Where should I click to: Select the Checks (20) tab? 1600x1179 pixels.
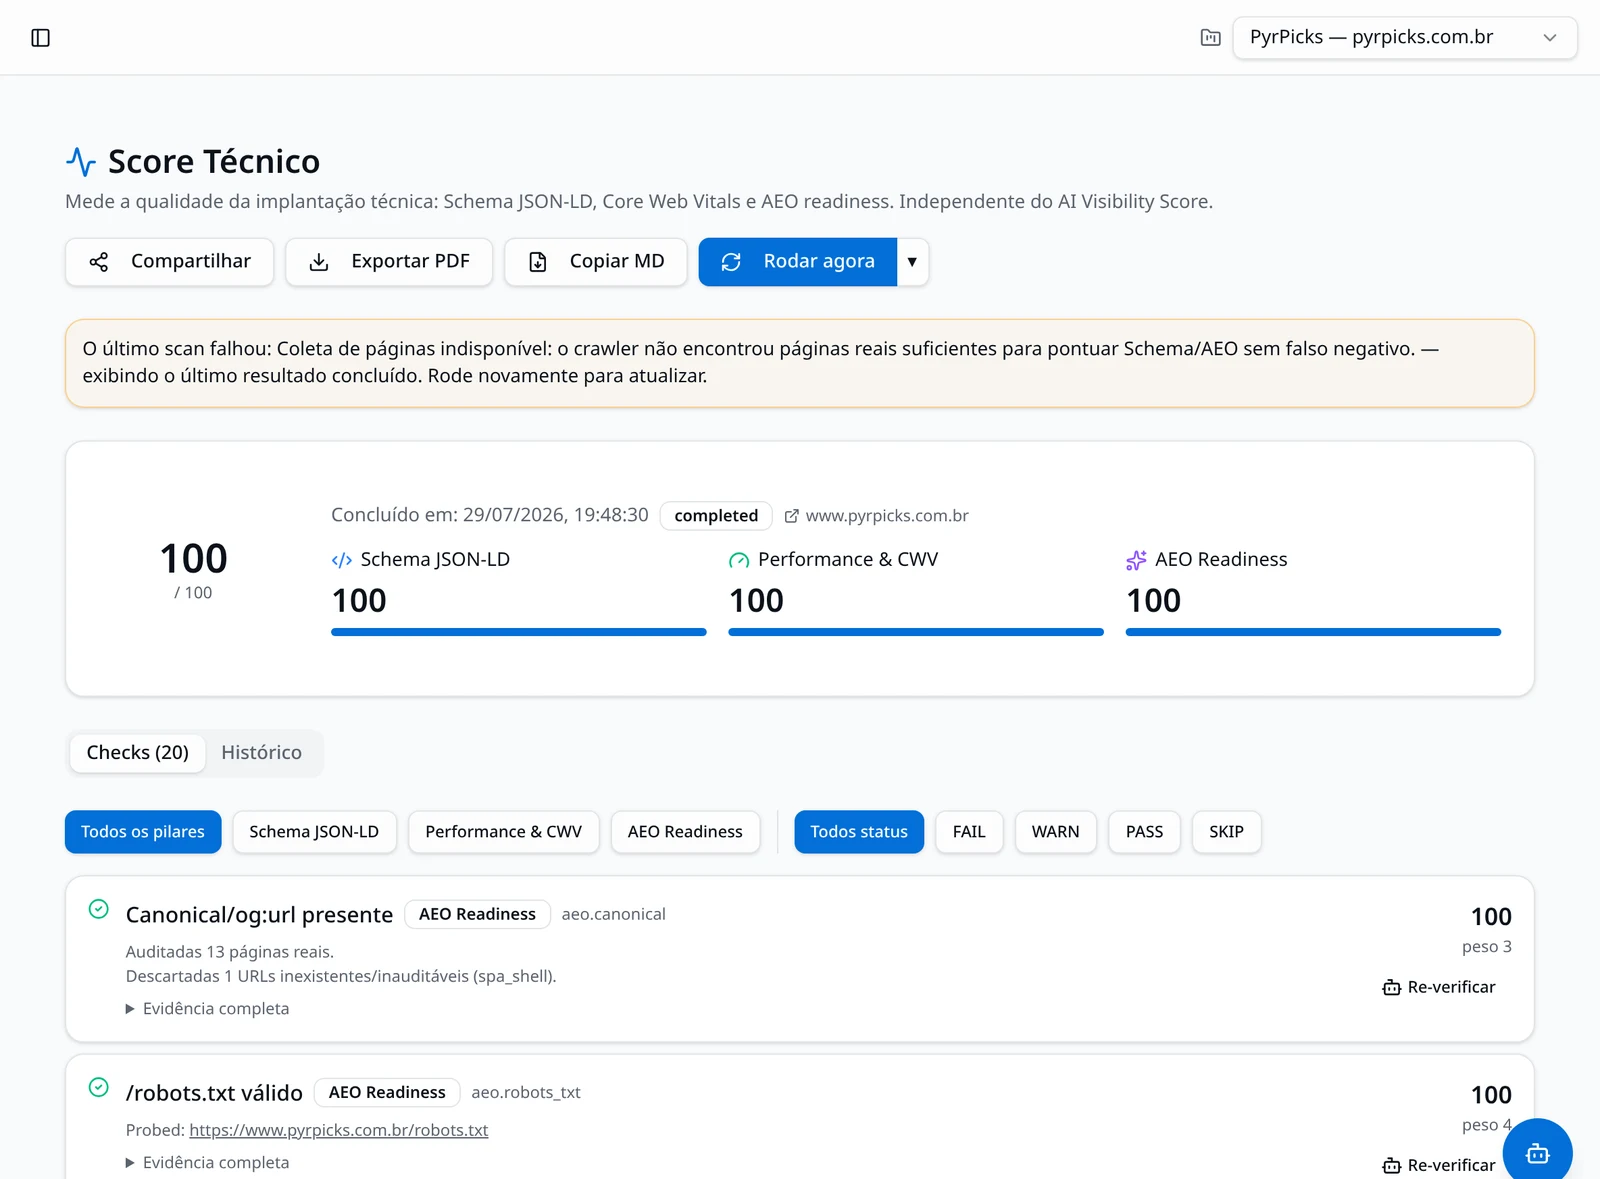pos(138,753)
